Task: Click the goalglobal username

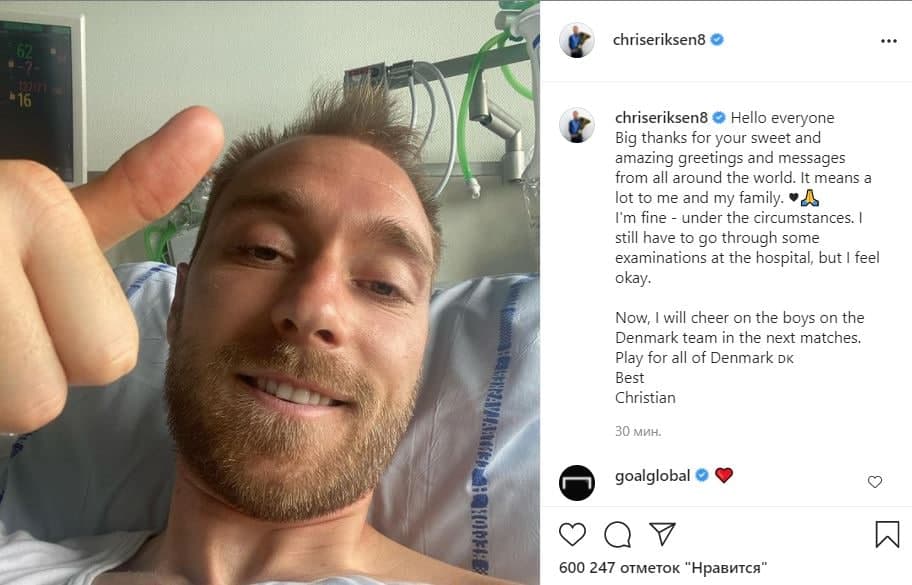Action: click(653, 476)
